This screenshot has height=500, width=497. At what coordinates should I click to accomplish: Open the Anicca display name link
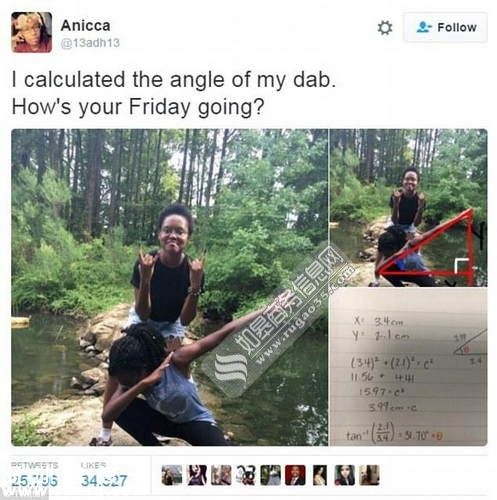85,26
